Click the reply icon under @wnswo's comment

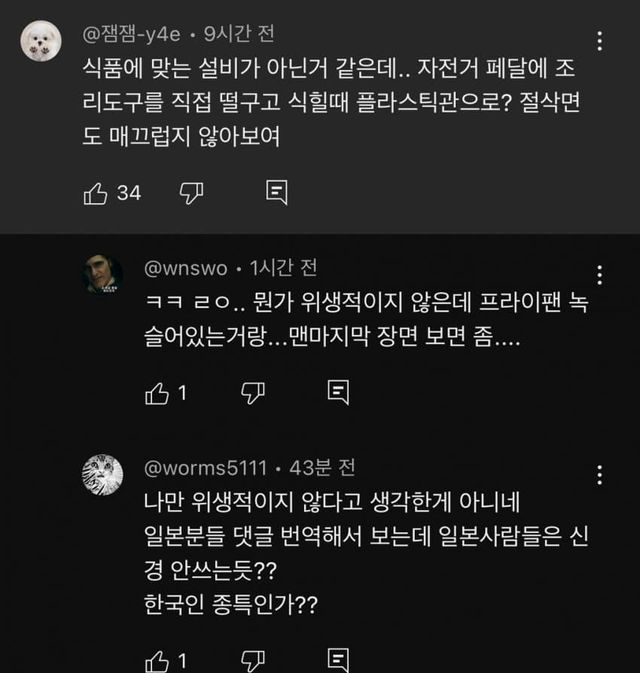(338, 392)
